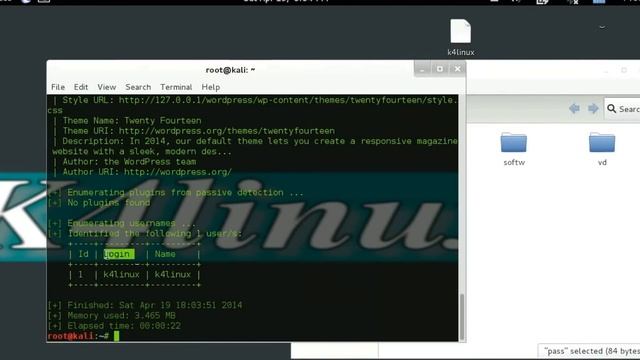Click the root@kali prompt line
The width and height of the screenshot is (640, 360).
(83, 336)
